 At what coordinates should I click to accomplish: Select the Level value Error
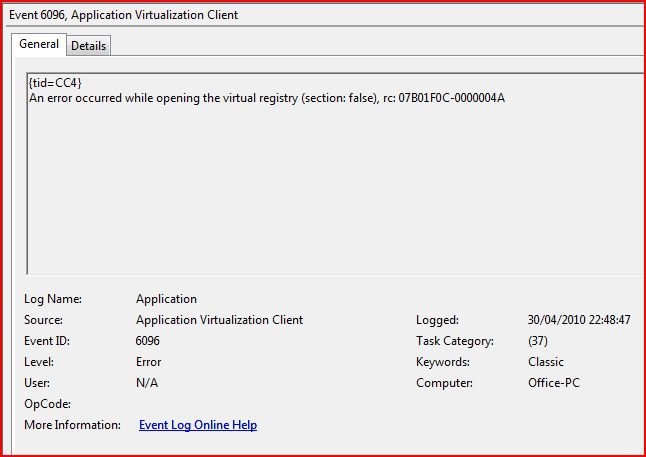[x=148, y=362]
